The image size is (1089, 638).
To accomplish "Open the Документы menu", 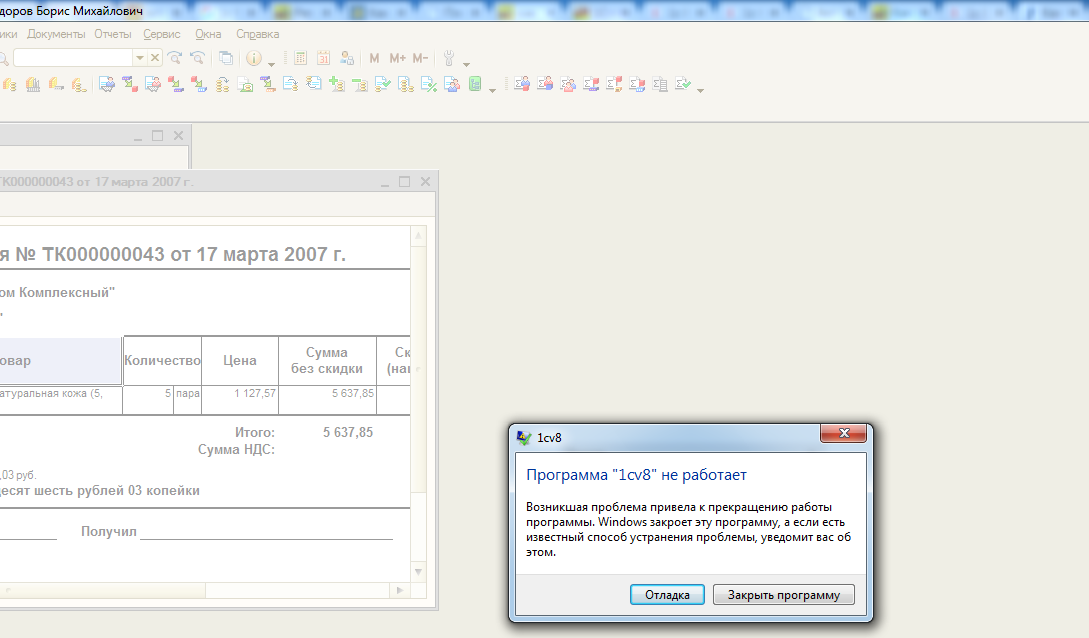I will pos(56,34).
